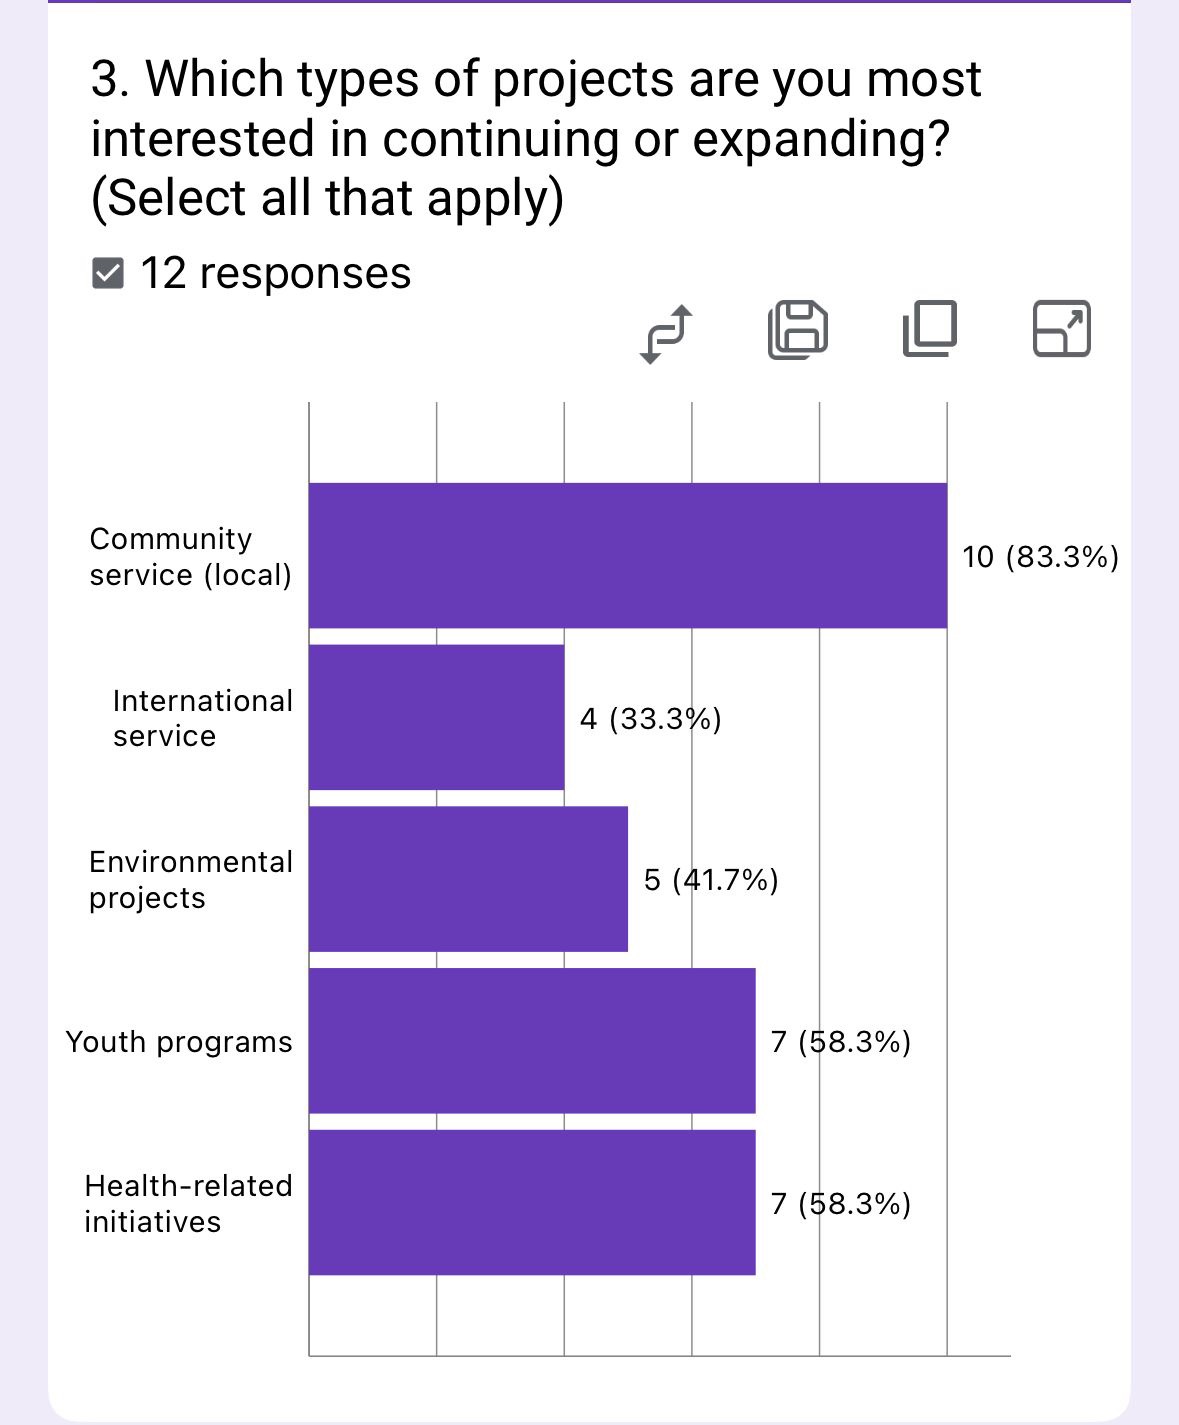Image resolution: width=1179 pixels, height=1425 pixels.
Task: Click the checkbox icon beside 12 responses
Action: pyautogui.click(x=108, y=273)
